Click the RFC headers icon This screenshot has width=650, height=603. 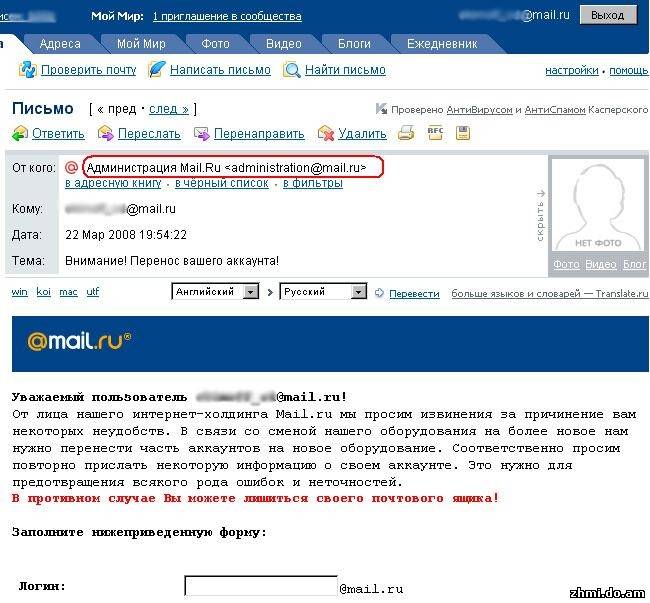pos(435,132)
